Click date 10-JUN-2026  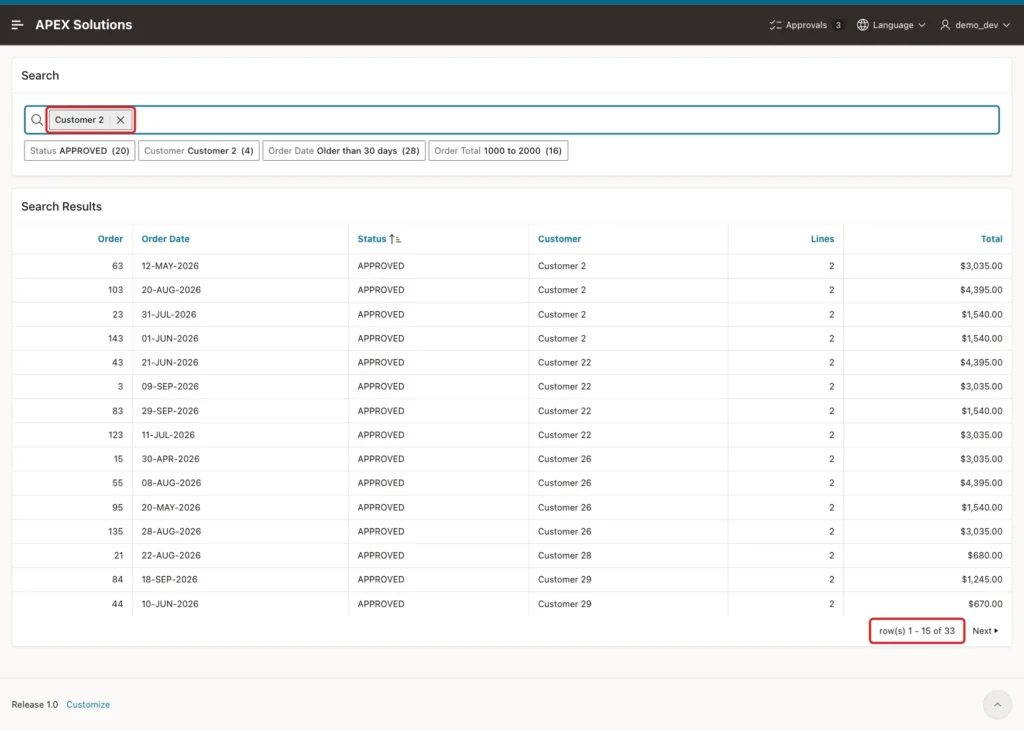170,604
